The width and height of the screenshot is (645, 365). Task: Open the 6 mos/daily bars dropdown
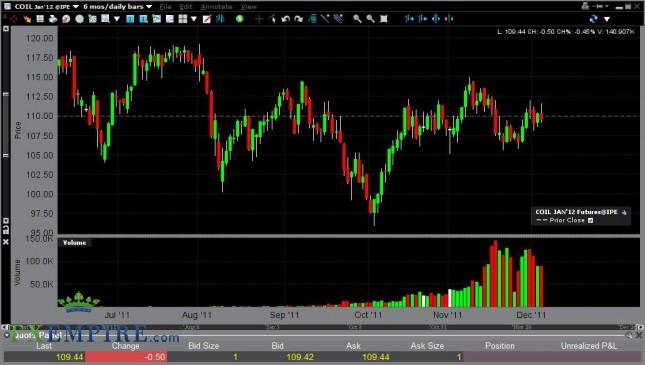pos(149,7)
